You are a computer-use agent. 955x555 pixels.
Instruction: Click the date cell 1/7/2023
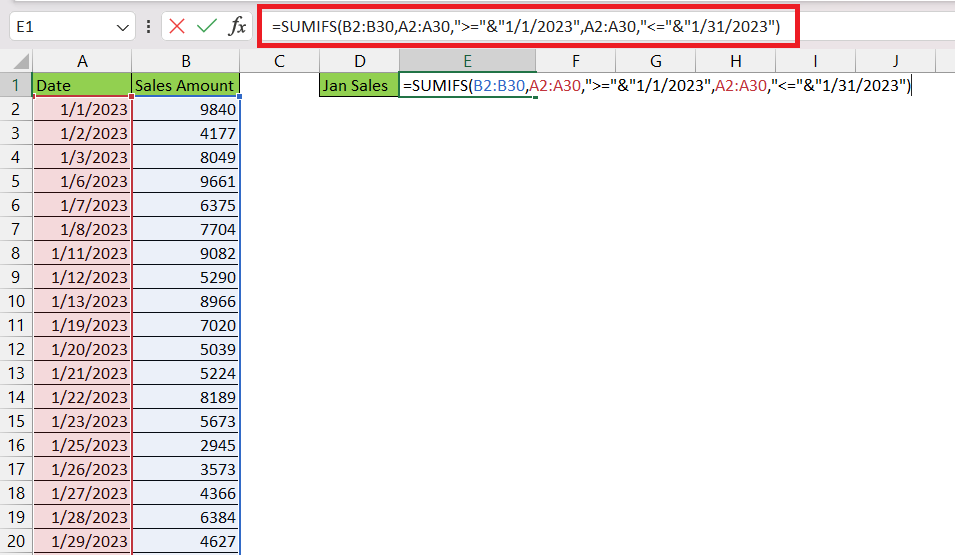[82, 205]
